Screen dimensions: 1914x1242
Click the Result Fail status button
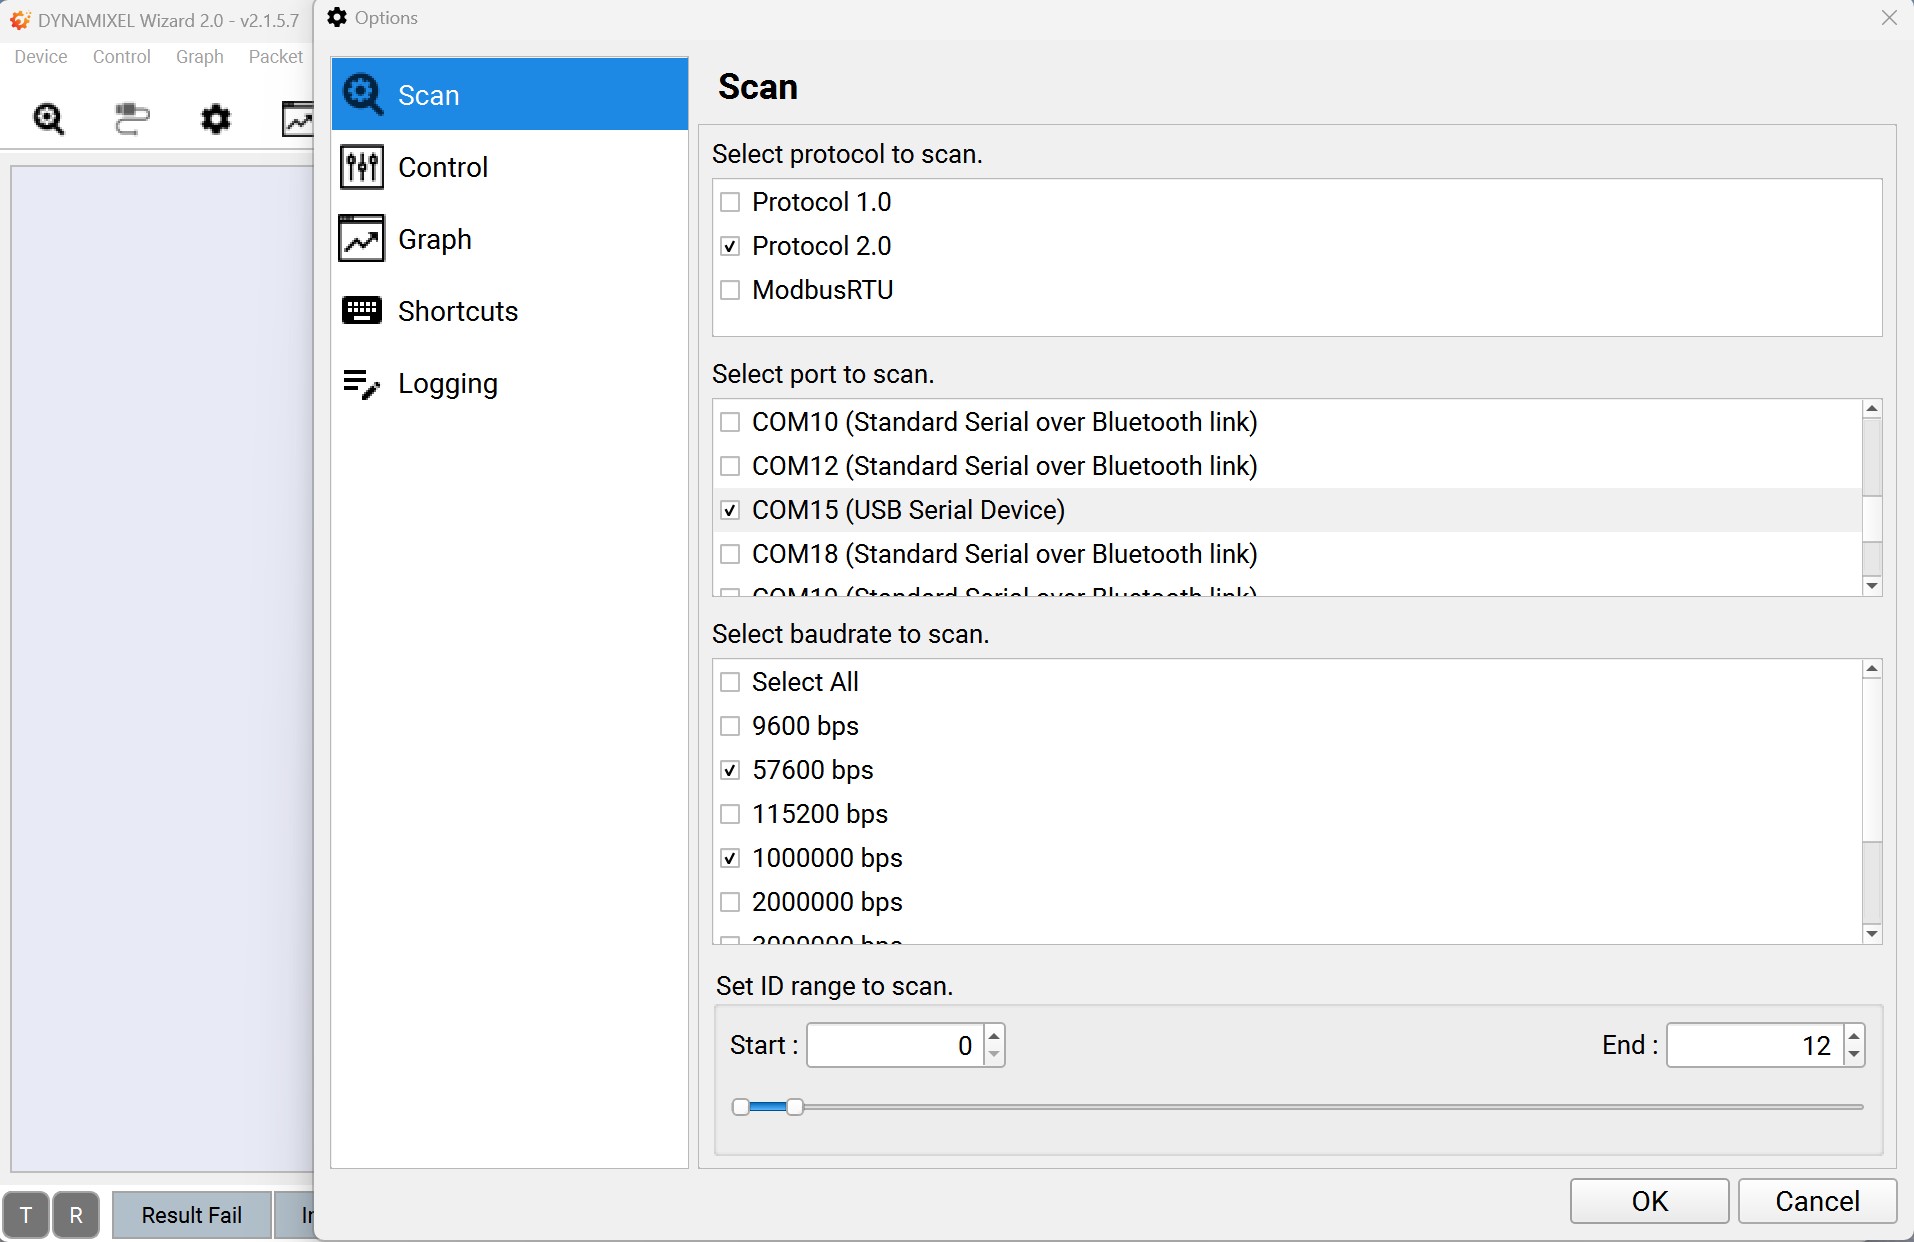192,1215
